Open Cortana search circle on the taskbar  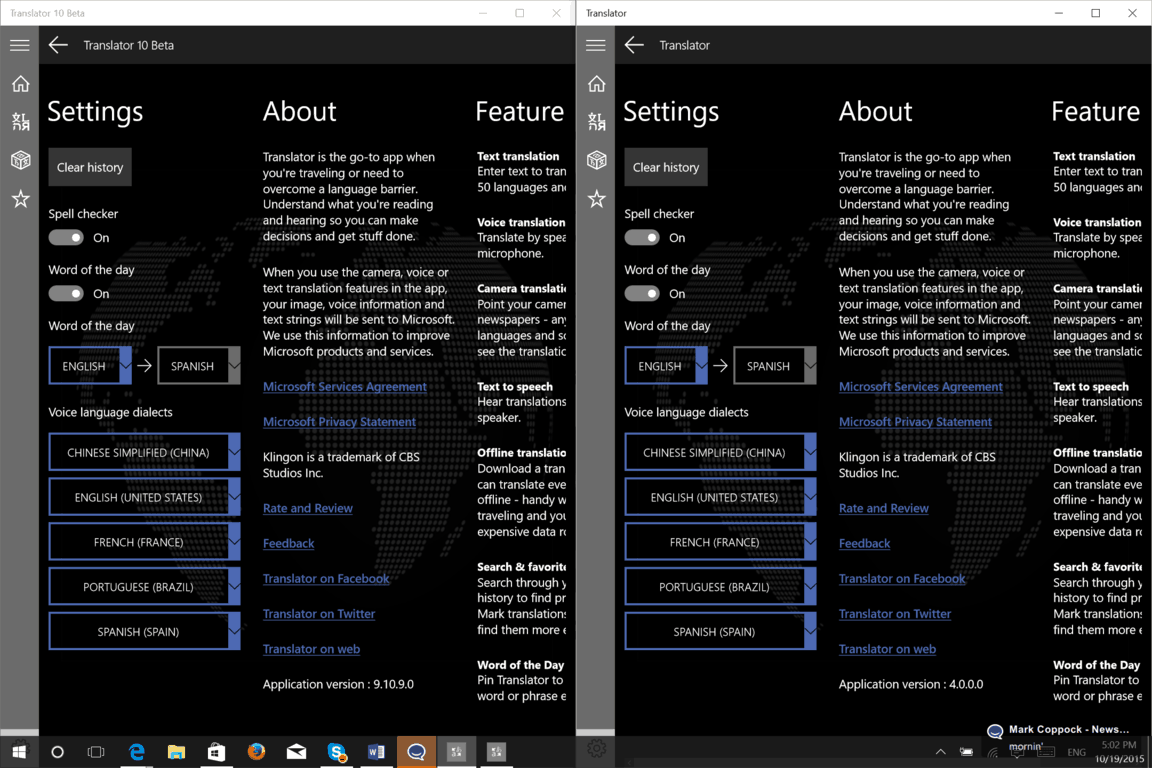(x=57, y=752)
